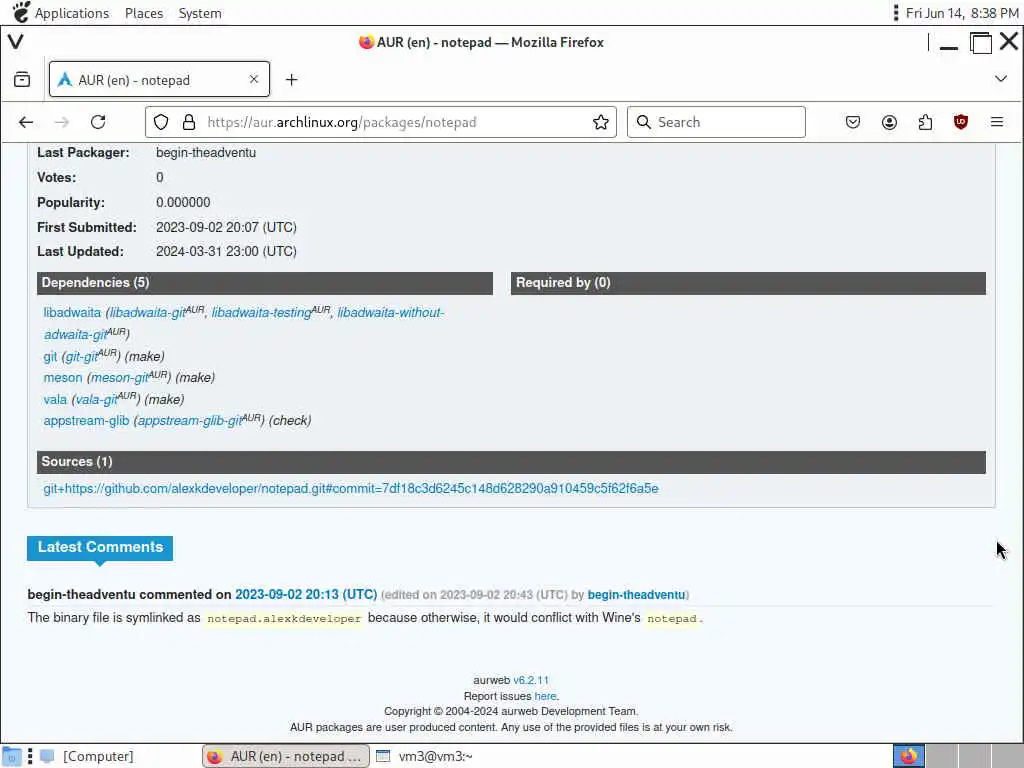
Task: Open the Extensions puzzle icon
Action: click(925, 122)
